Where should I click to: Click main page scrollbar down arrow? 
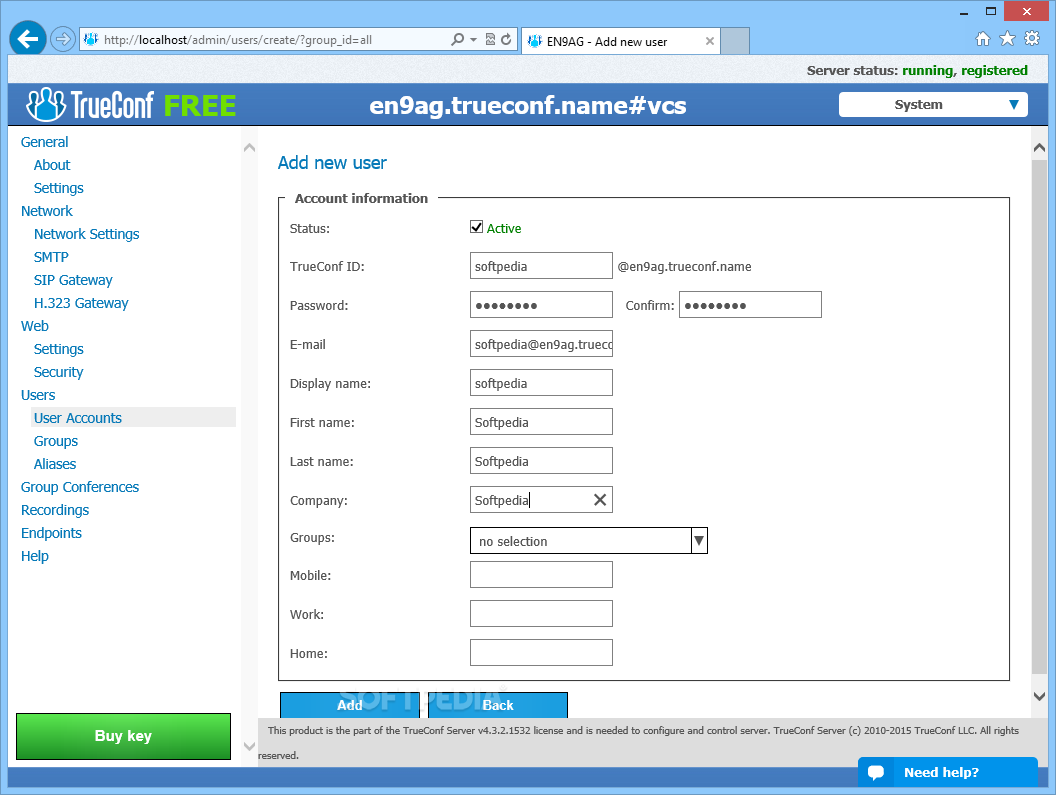1039,696
